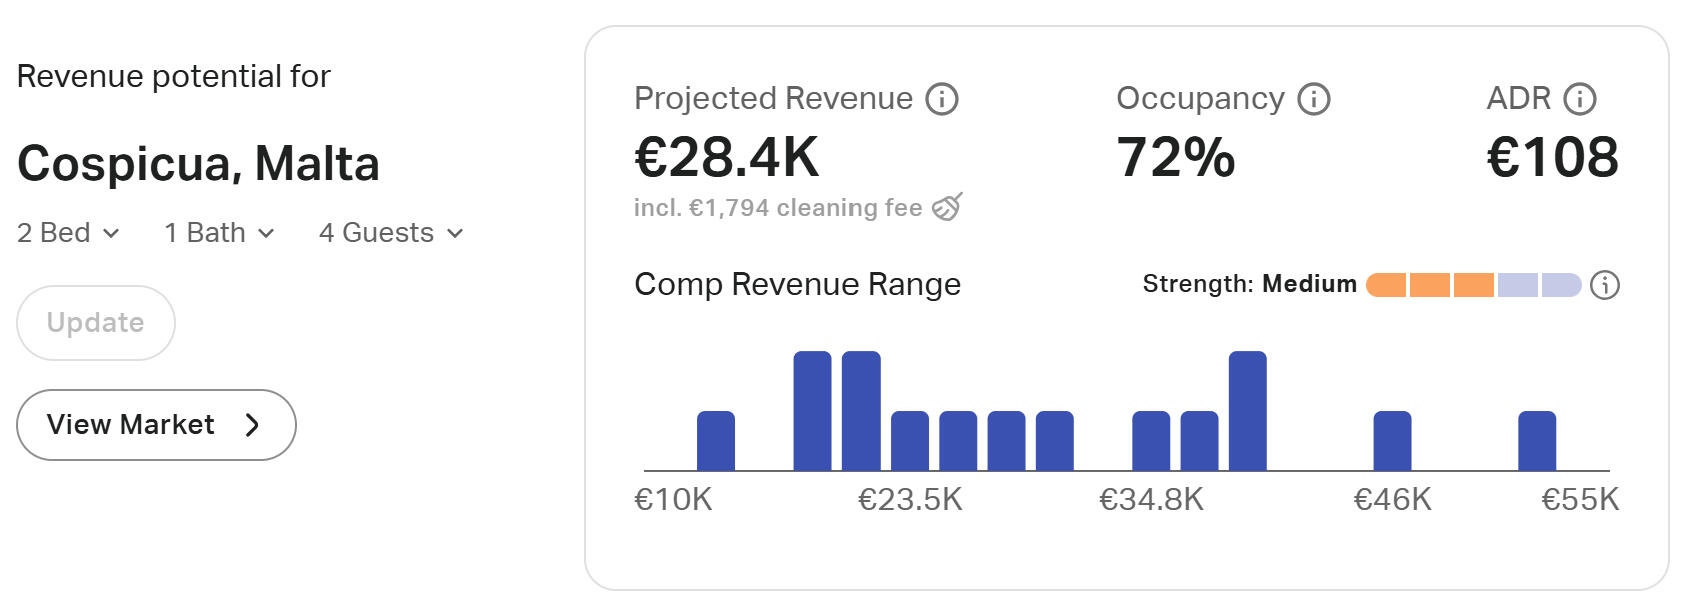Screen dimensions: 1696x606
Task: Click the ADR info icon
Action: click(x=1579, y=99)
